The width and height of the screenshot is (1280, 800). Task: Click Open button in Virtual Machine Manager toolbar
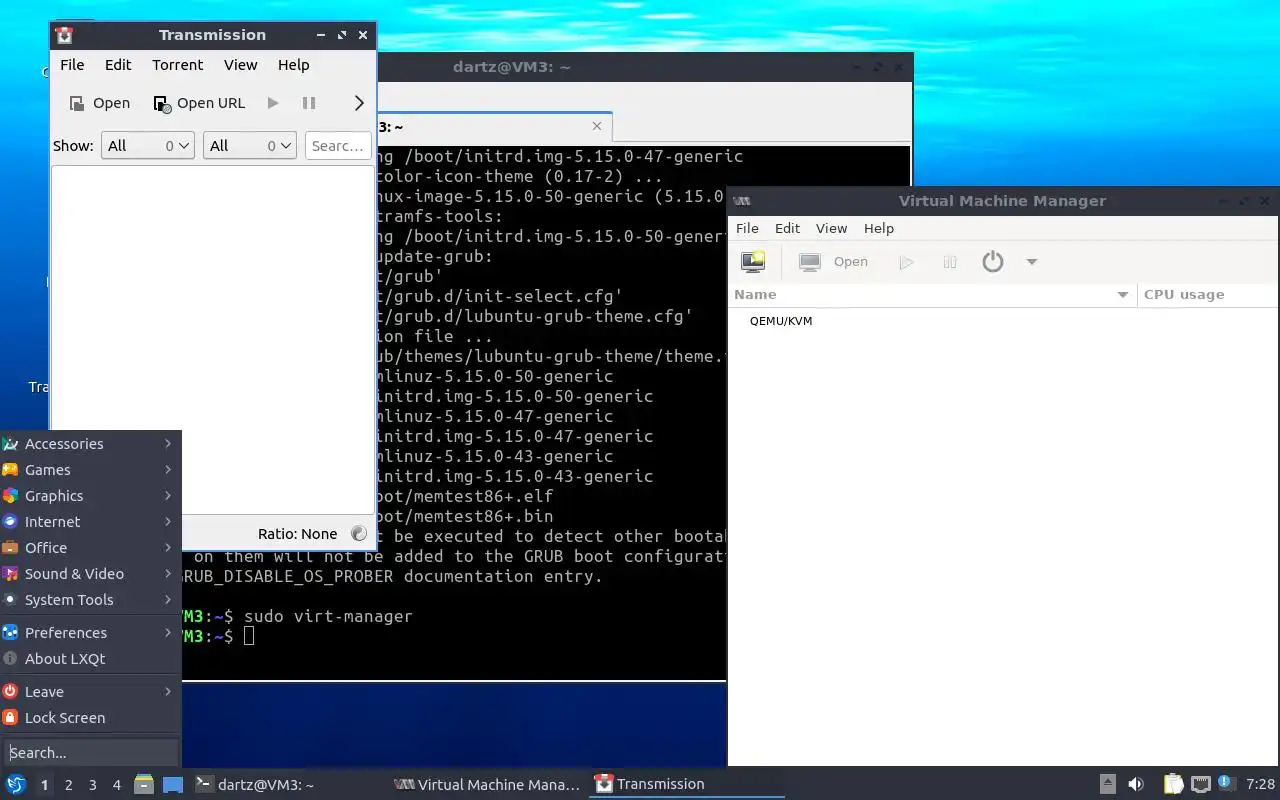tap(834, 262)
